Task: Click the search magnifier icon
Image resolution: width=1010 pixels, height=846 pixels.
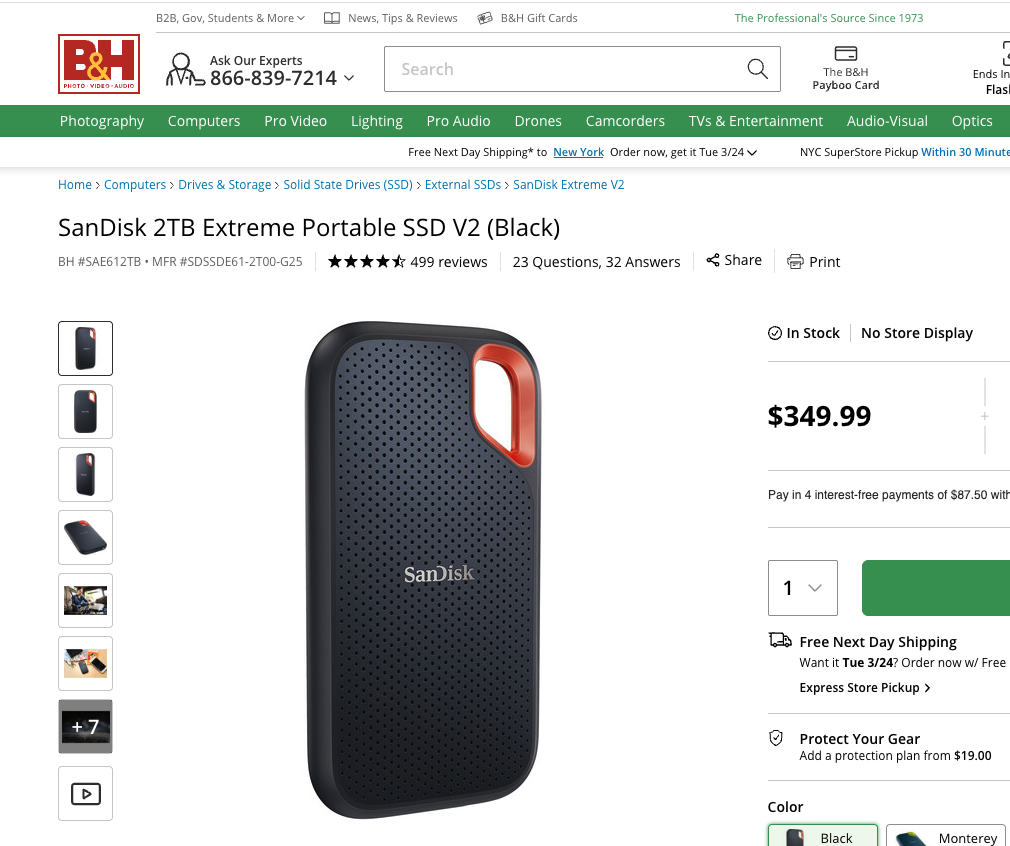Action: tap(758, 69)
